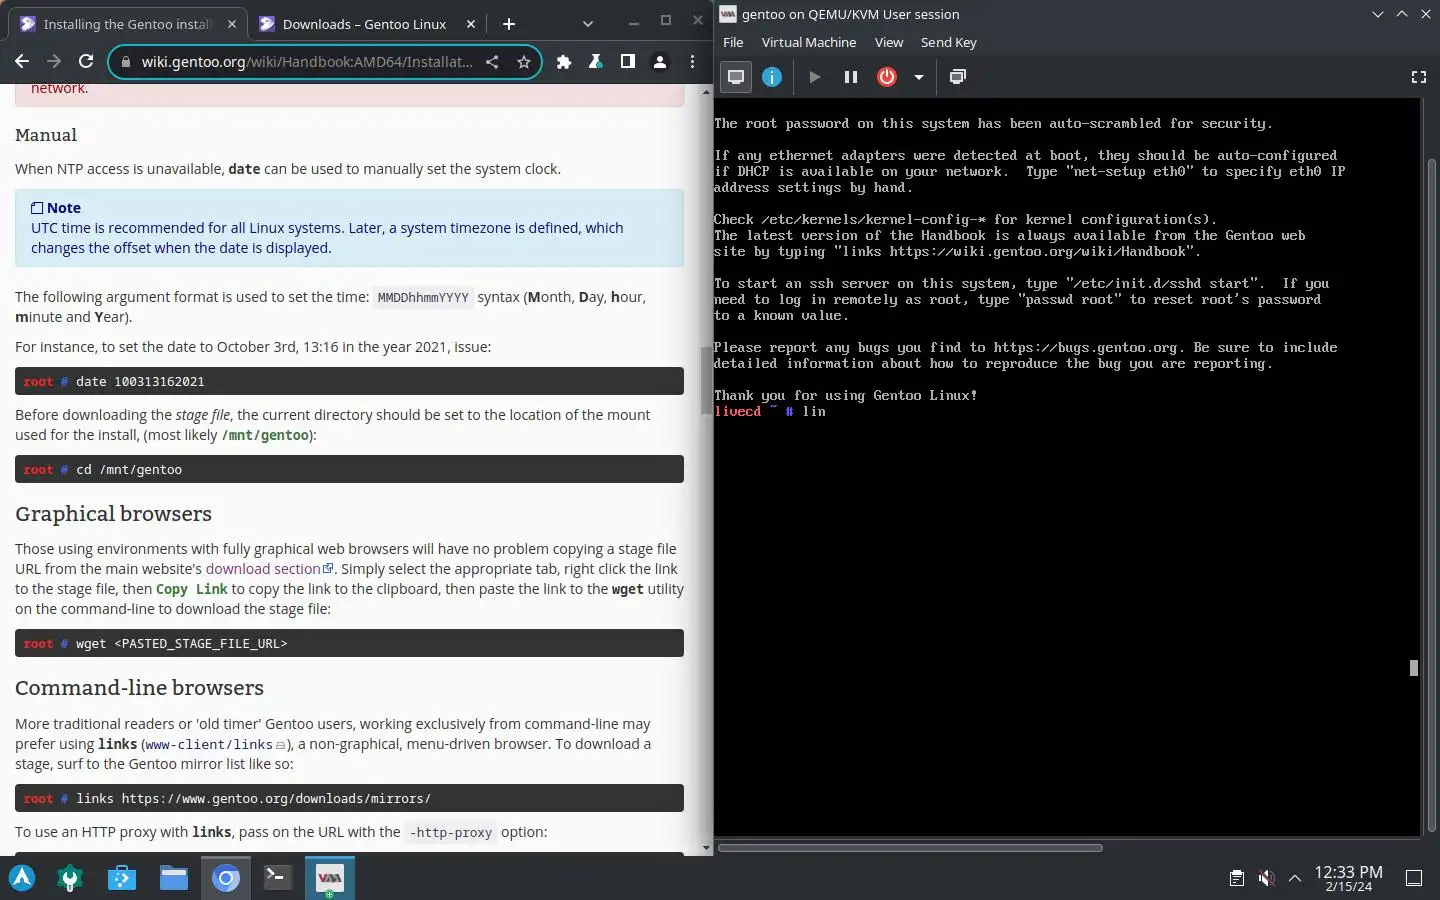Open the Virtual Machine menu

coord(809,42)
